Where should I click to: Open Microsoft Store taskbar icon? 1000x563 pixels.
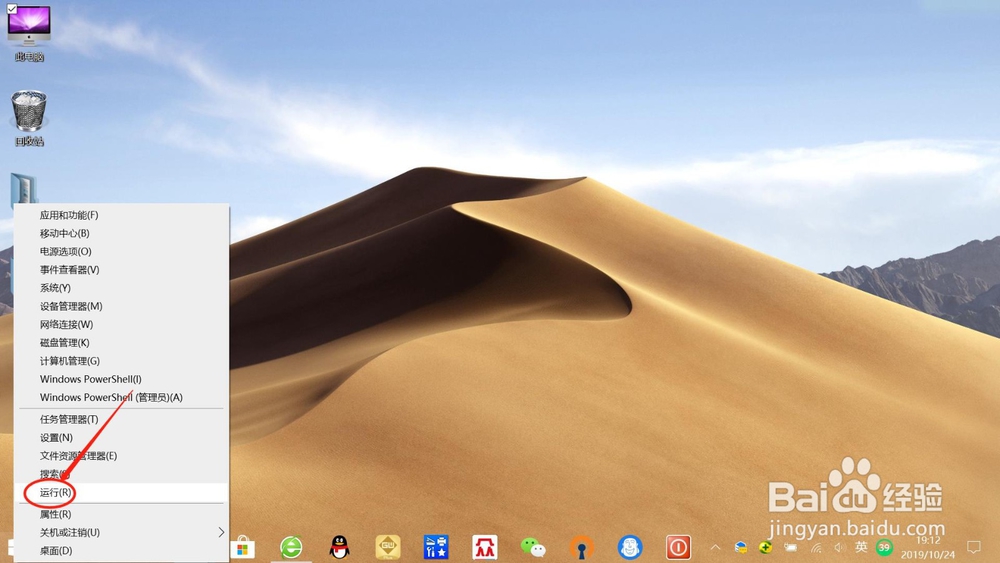click(x=242, y=548)
